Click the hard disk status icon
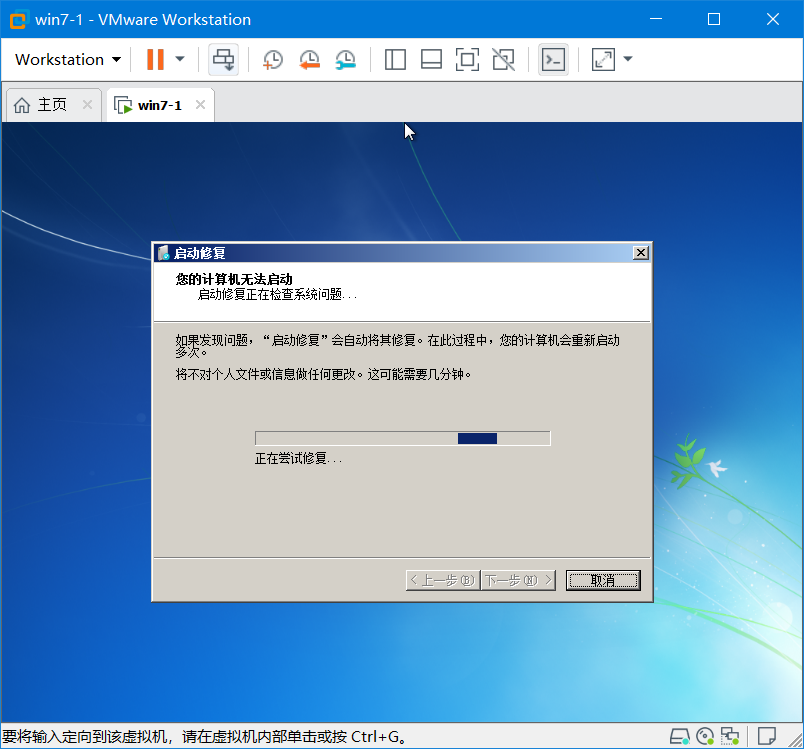The image size is (804, 749). [680, 737]
